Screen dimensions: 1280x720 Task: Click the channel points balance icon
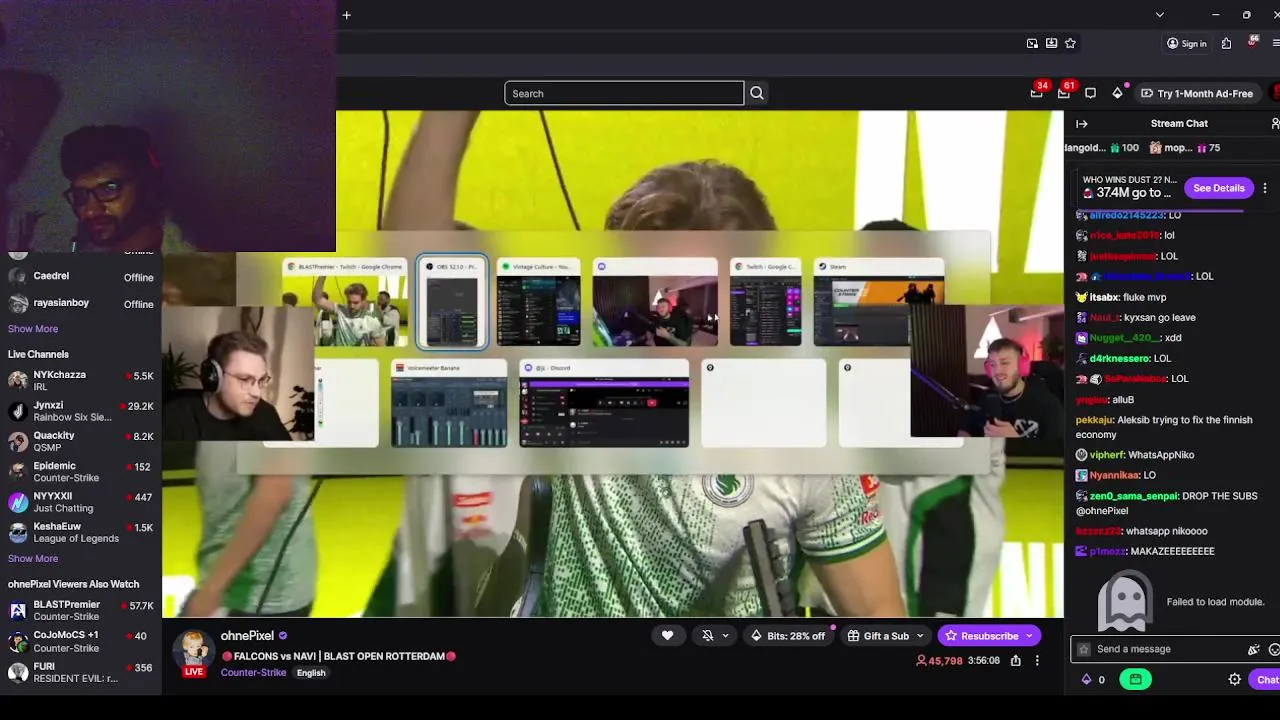coord(1086,679)
